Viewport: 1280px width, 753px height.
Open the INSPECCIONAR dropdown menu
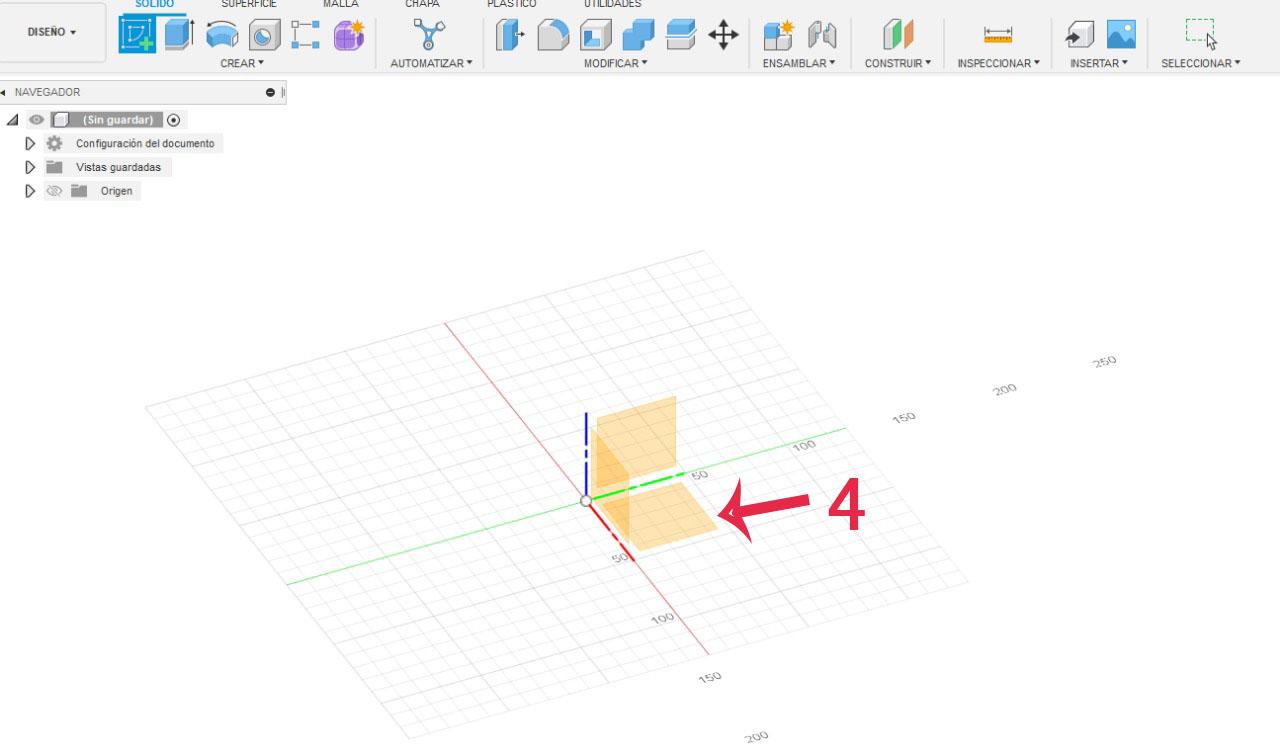998,63
